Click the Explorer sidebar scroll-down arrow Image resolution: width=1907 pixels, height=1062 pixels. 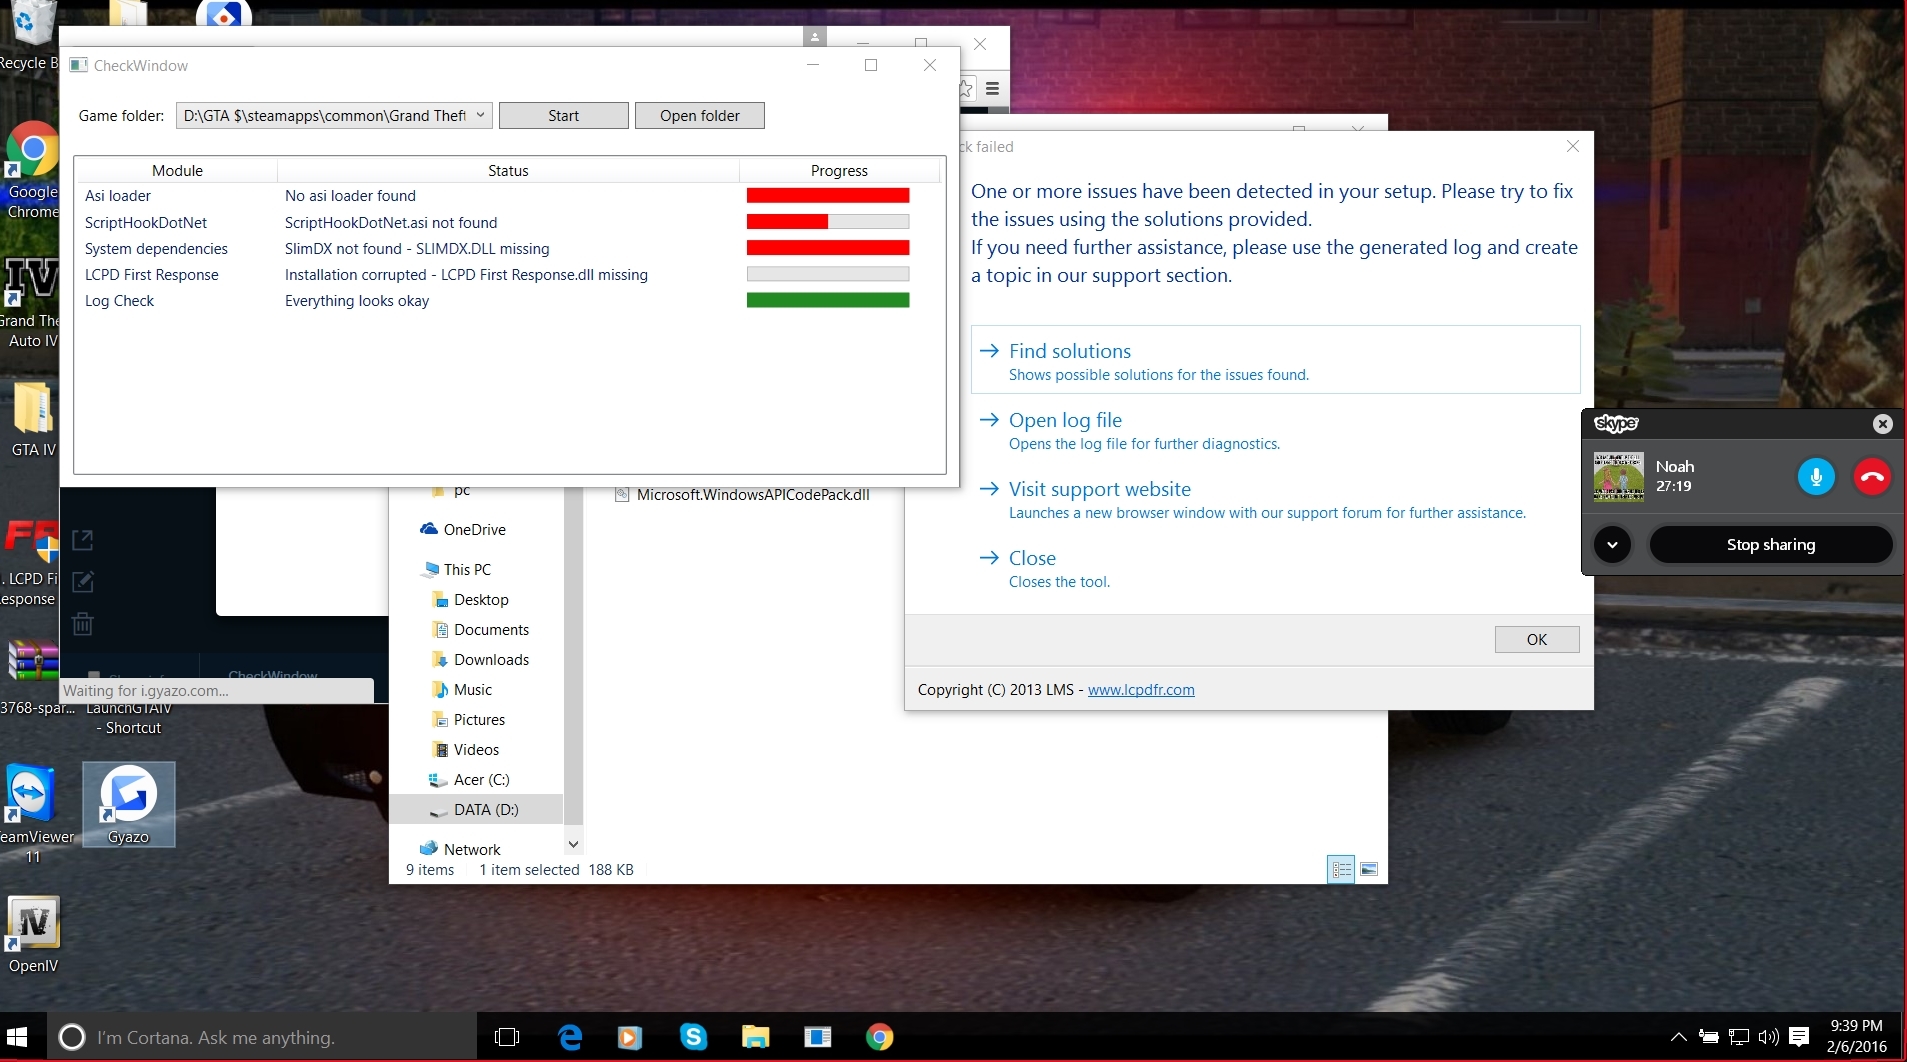(x=573, y=844)
